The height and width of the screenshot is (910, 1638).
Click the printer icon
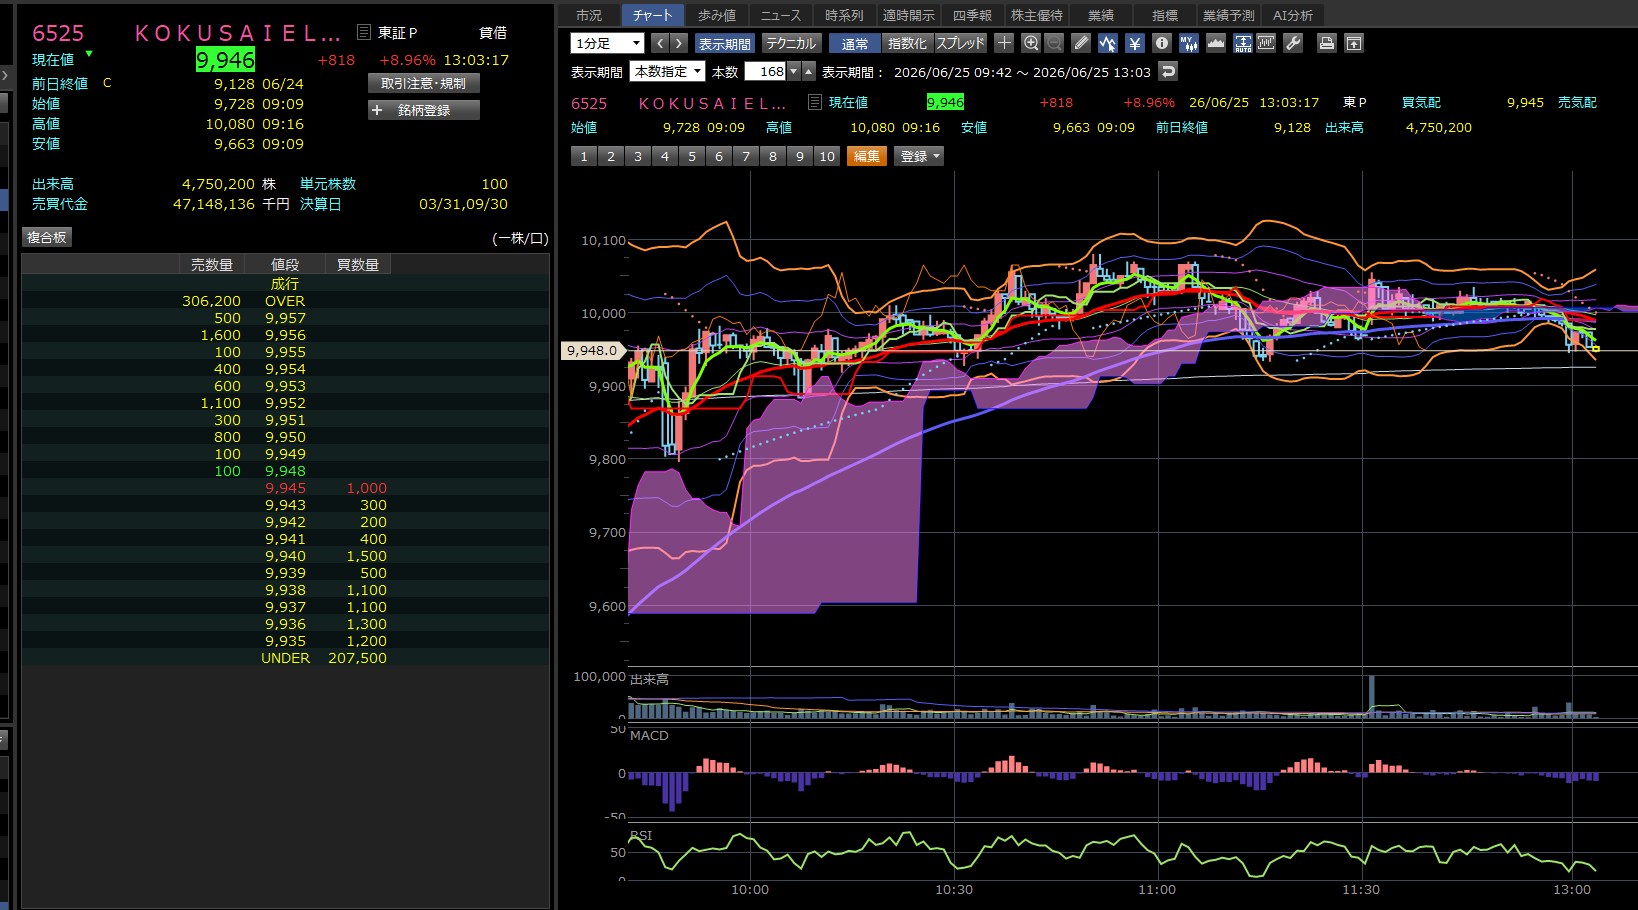(x=1326, y=43)
